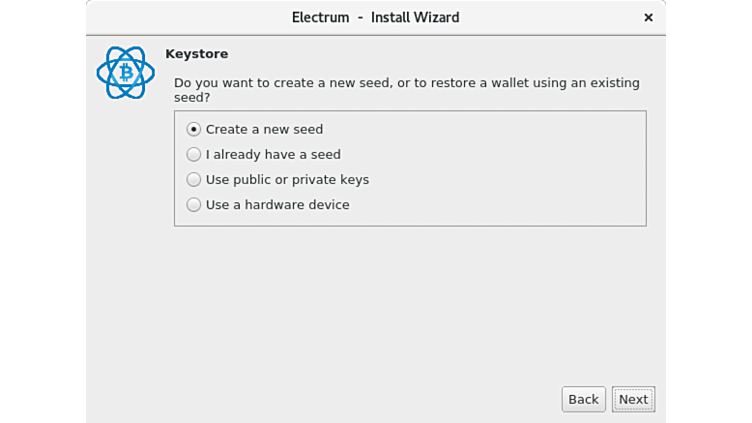Screen dimensions: 752x423
Task: Click the bold Keystore heading
Action: [x=196, y=54]
